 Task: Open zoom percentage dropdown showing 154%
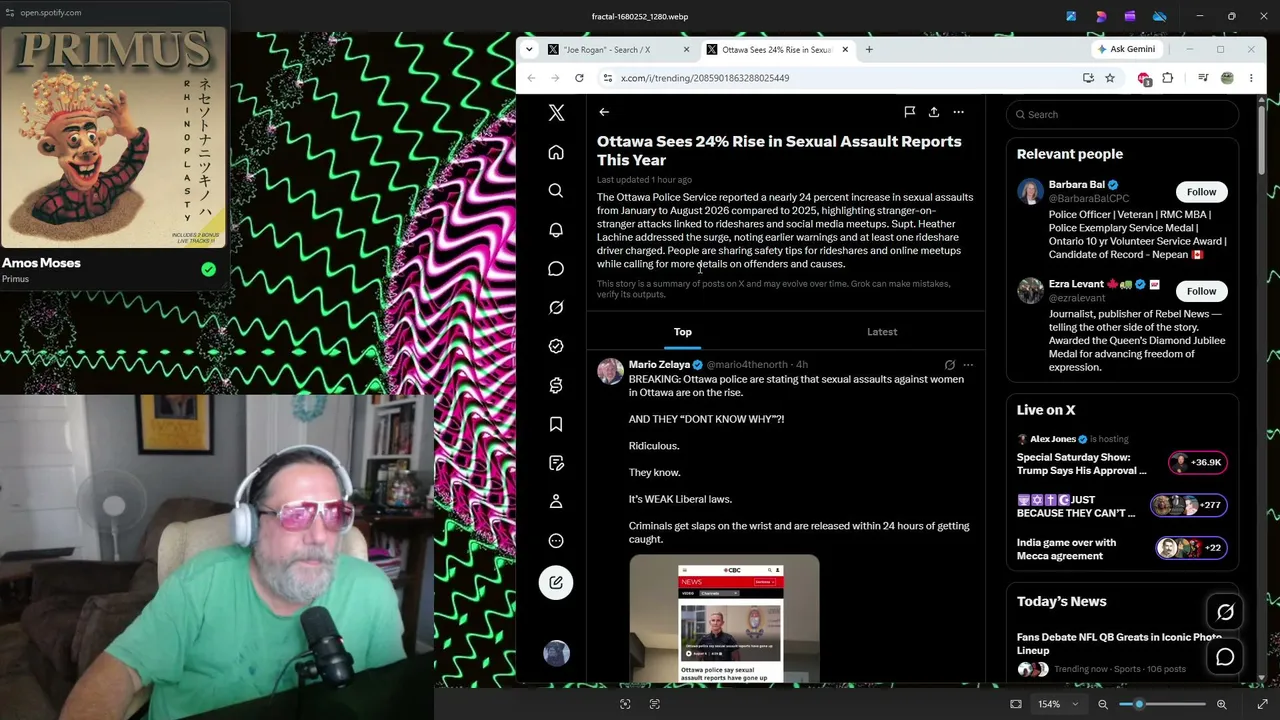(1058, 704)
